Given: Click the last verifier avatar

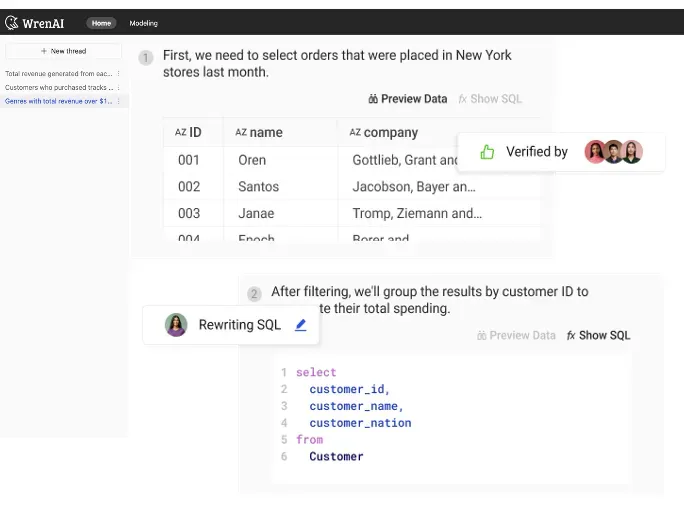Looking at the screenshot, I should (631, 152).
